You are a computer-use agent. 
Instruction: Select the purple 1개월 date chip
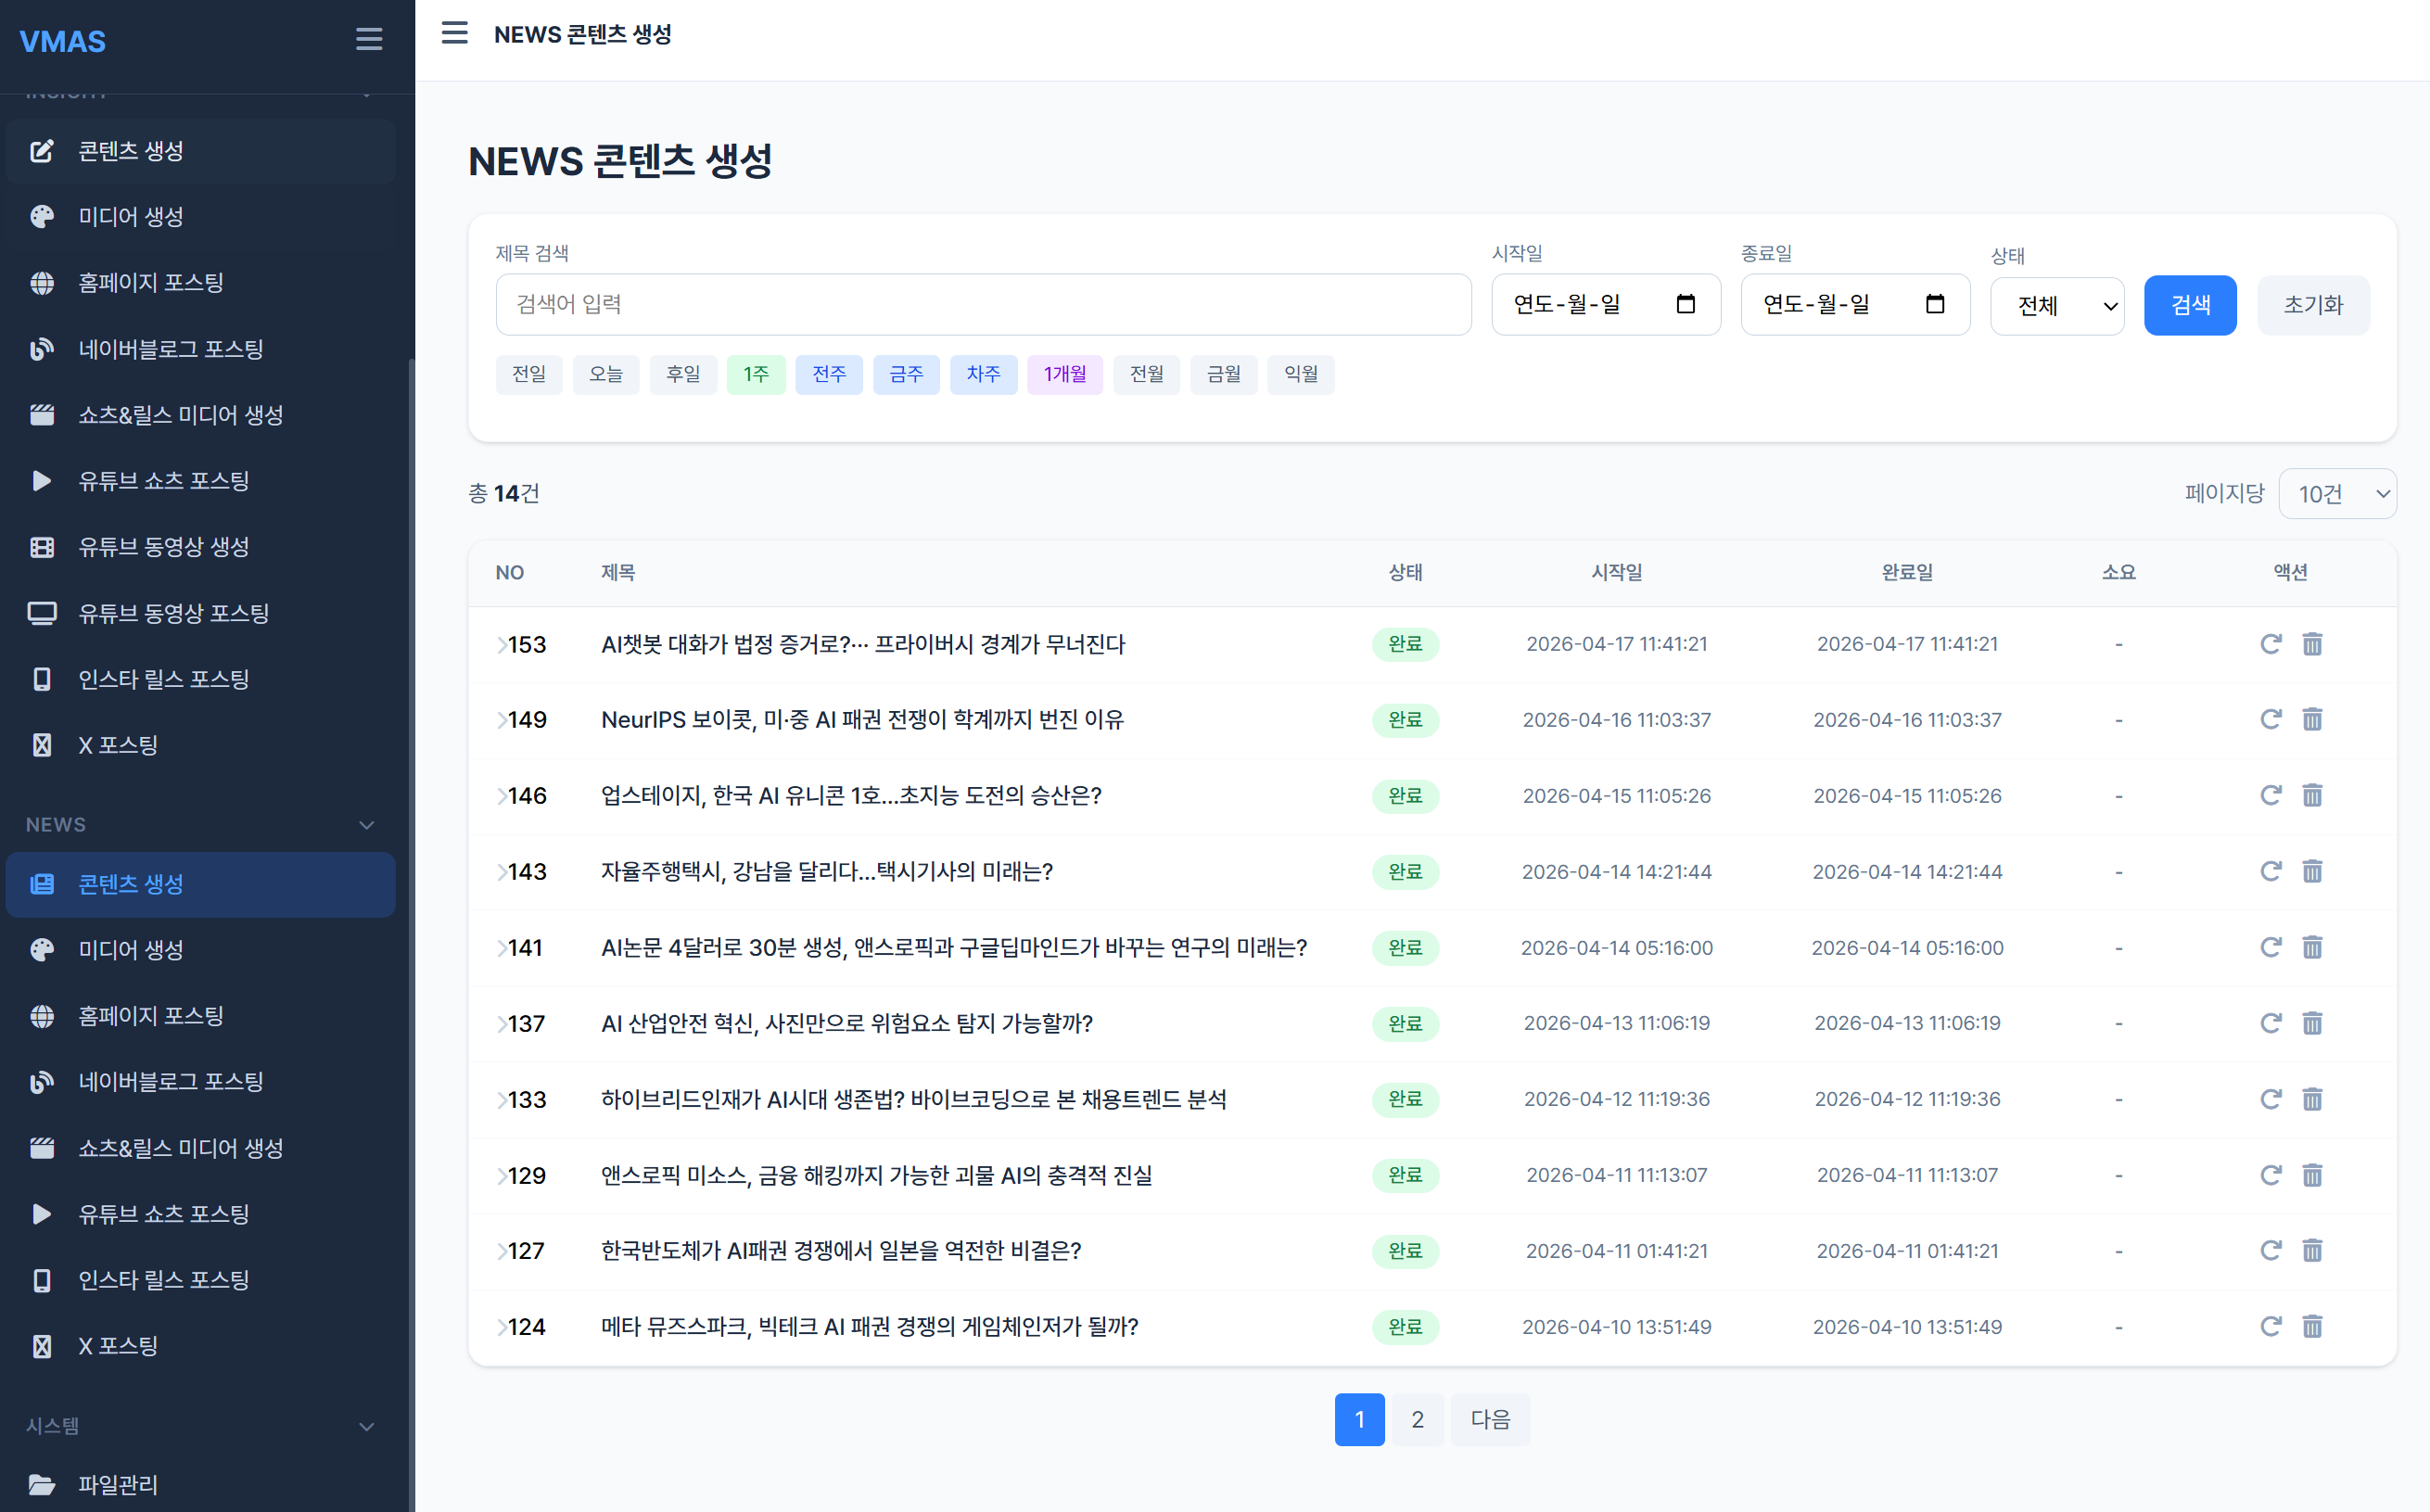[x=1064, y=374]
